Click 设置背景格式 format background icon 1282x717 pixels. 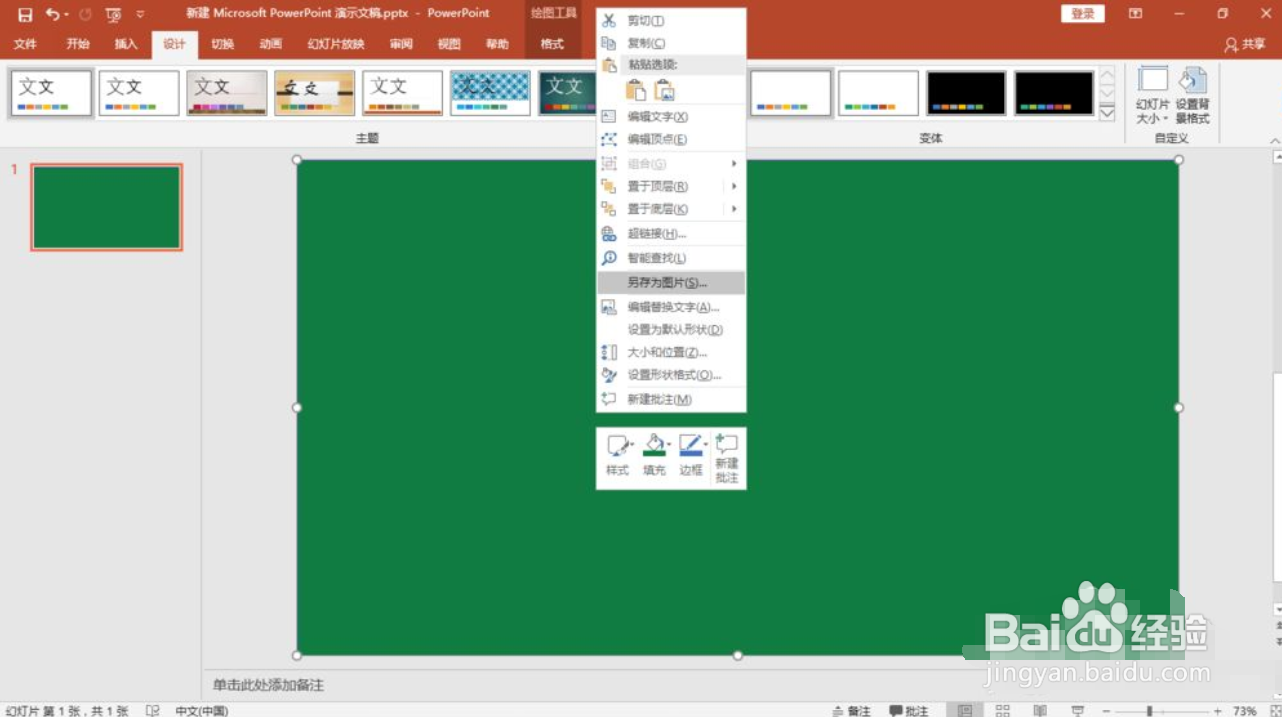pyautogui.click(x=1192, y=96)
